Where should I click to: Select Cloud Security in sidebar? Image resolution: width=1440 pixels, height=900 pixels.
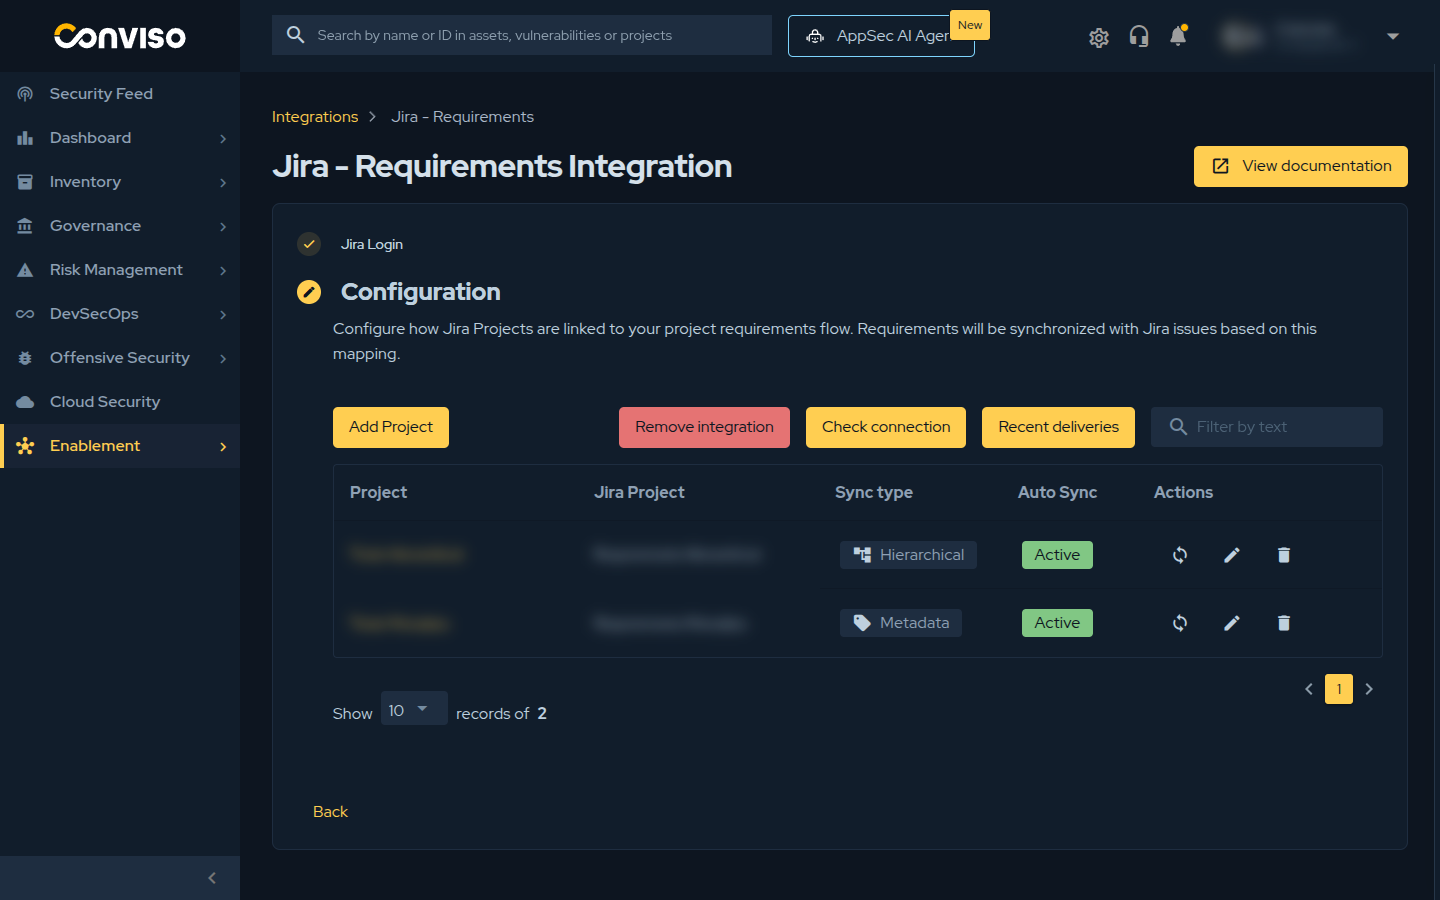point(120,402)
